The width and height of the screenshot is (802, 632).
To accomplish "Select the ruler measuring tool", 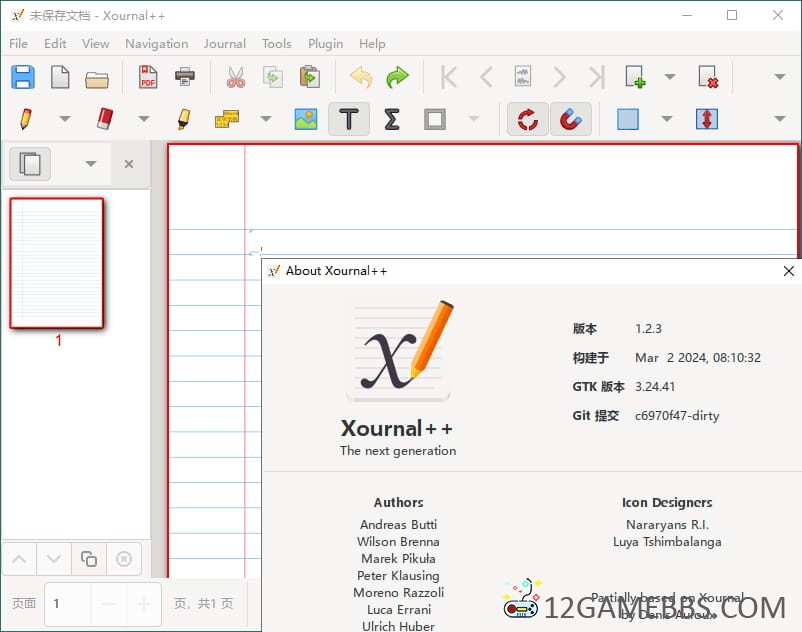I will 227,119.
